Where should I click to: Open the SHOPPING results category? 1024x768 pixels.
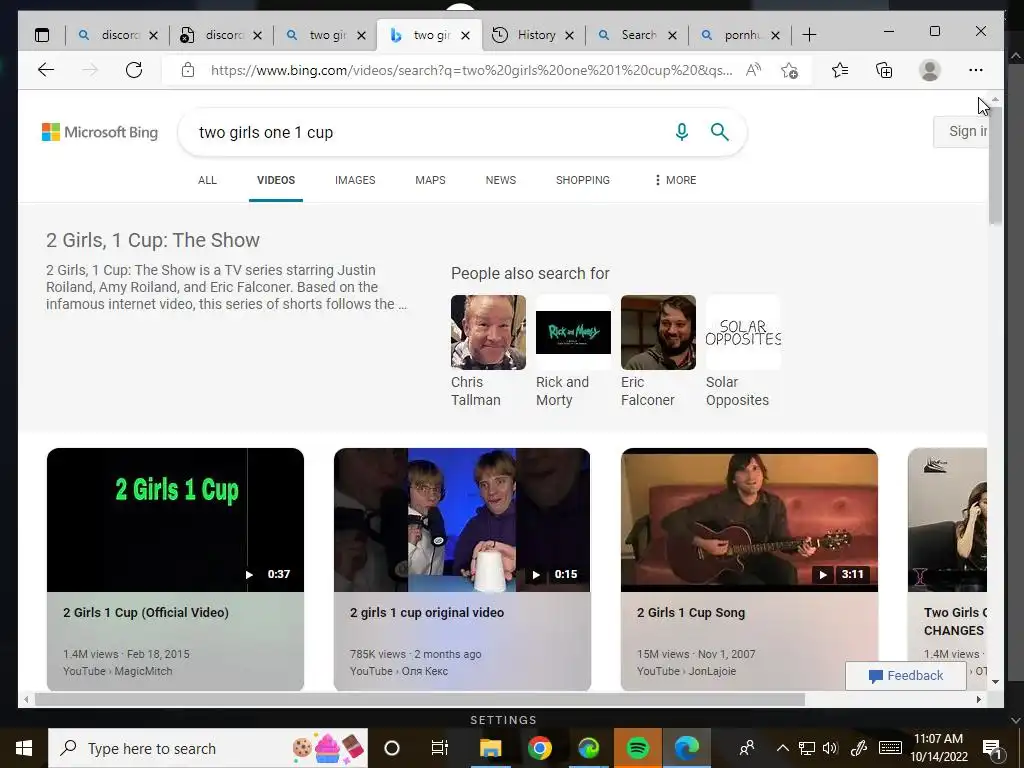[583, 180]
